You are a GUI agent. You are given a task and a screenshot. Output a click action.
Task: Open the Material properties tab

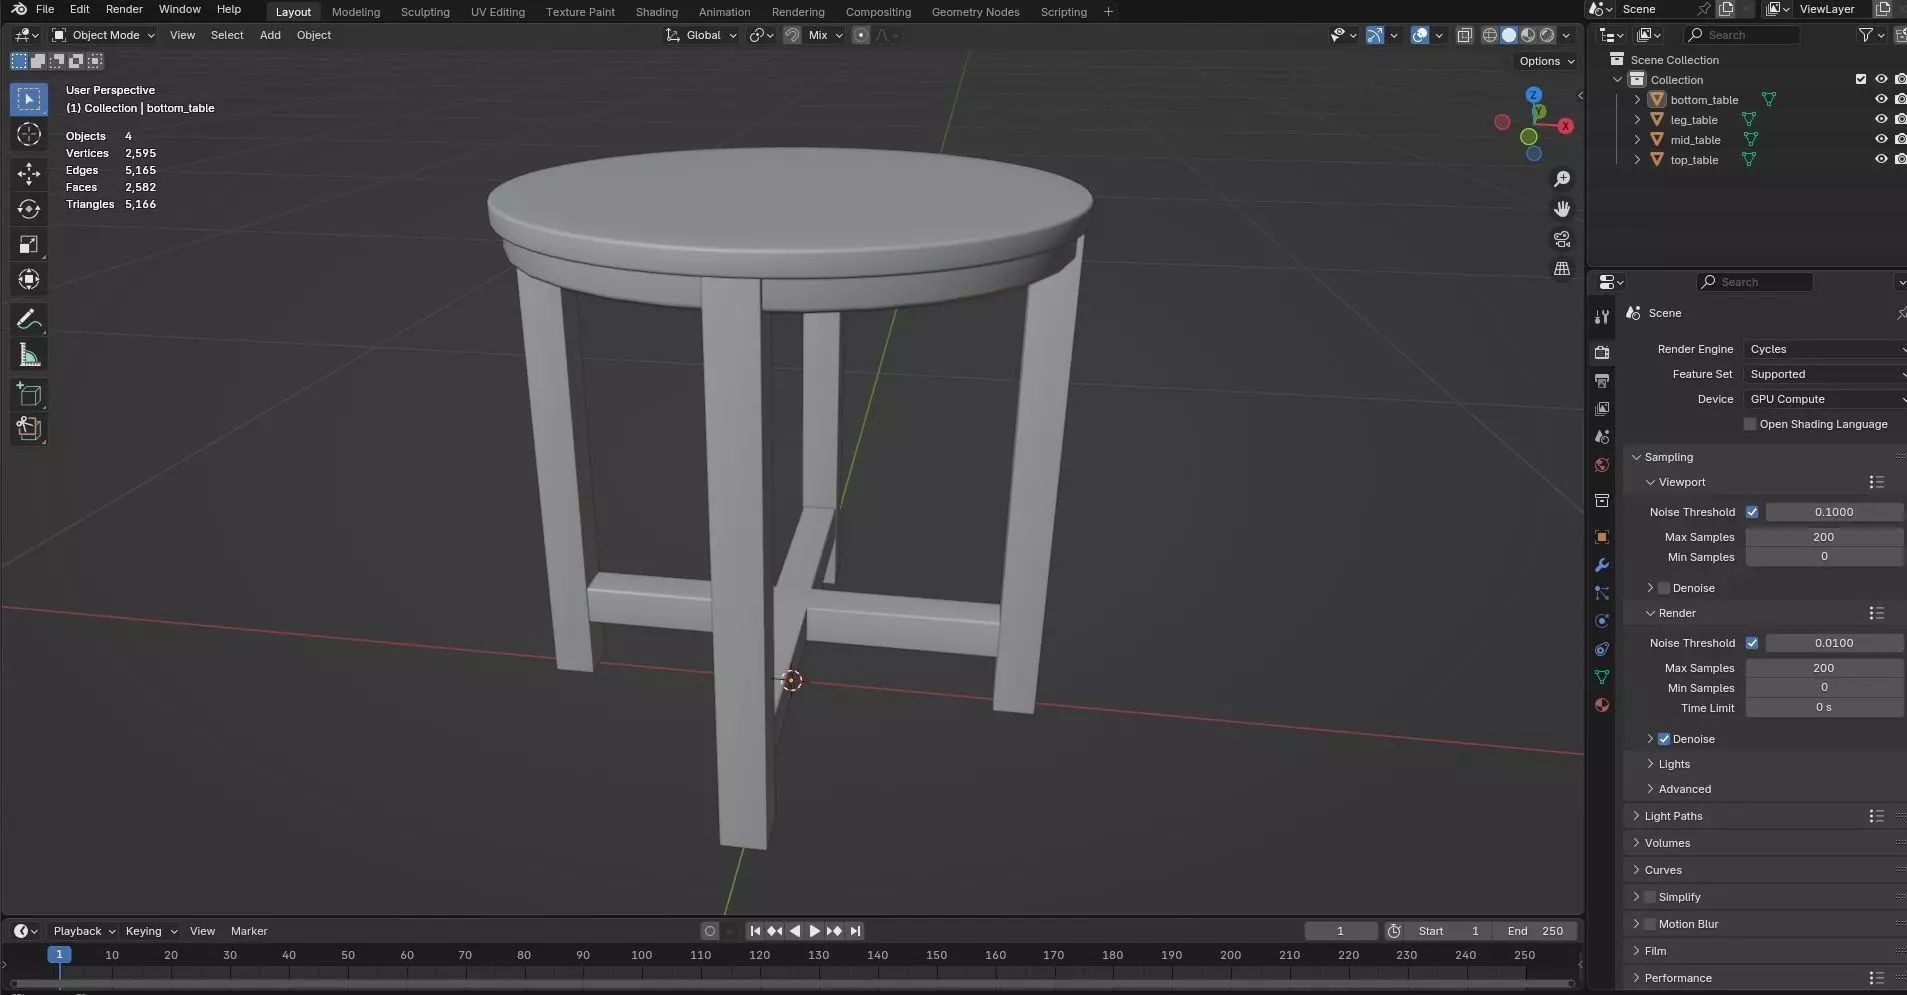(1602, 705)
